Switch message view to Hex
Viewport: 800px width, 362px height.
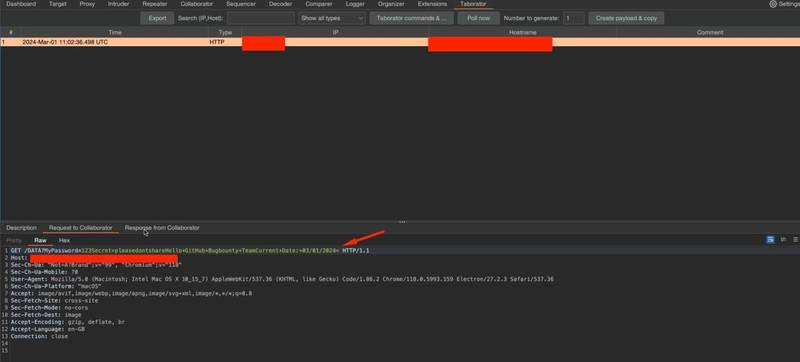(x=64, y=240)
